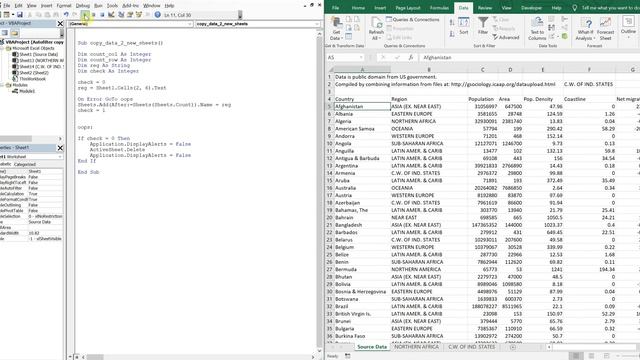The width and height of the screenshot is (640, 360).
Task: Switch to Page Layout ribbon tab
Action: click(x=408, y=8)
